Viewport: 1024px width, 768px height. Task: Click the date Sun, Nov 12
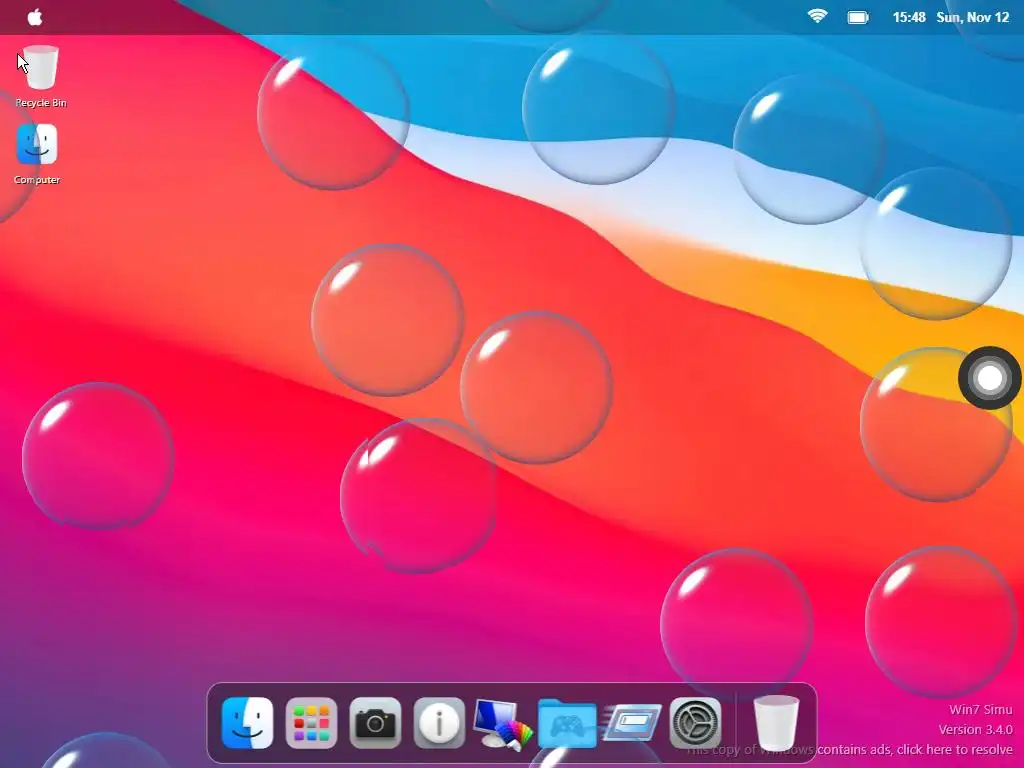coord(972,18)
